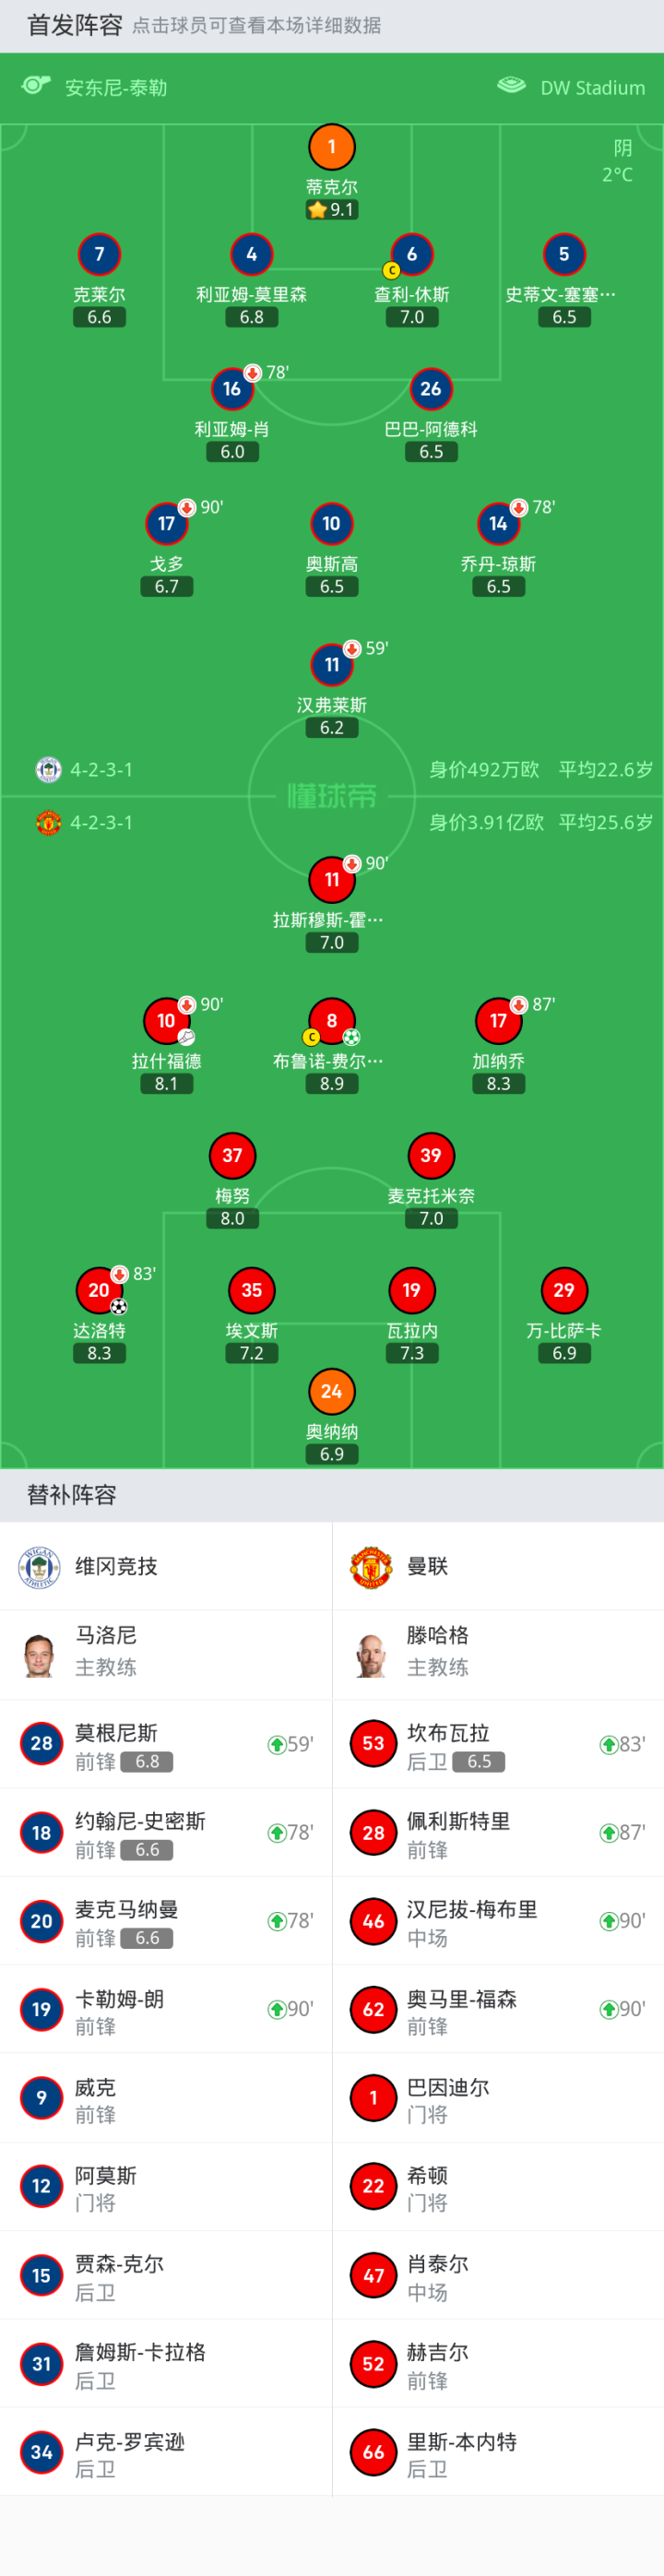View coach 滕哈格 profile photo

coord(371,1654)
